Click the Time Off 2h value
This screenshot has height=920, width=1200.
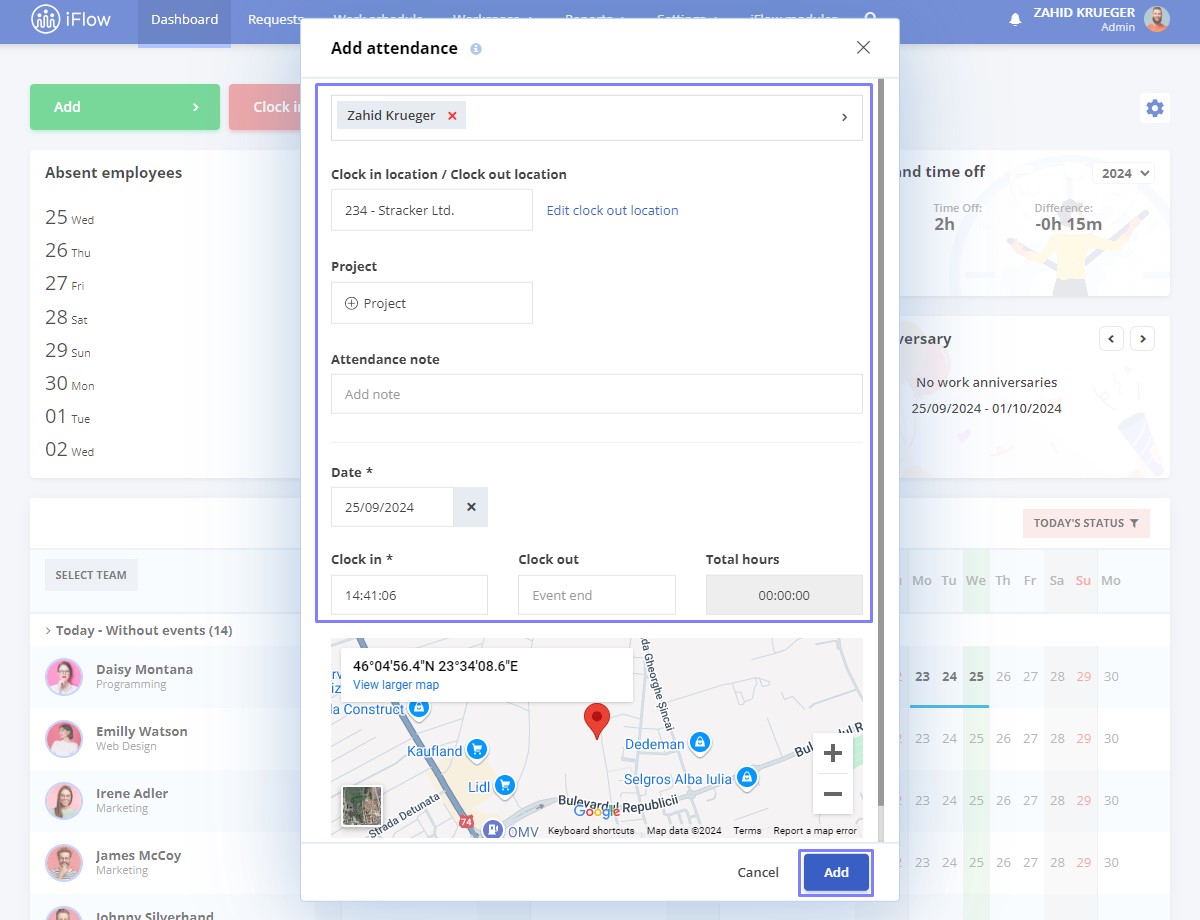tap(944, 224)
